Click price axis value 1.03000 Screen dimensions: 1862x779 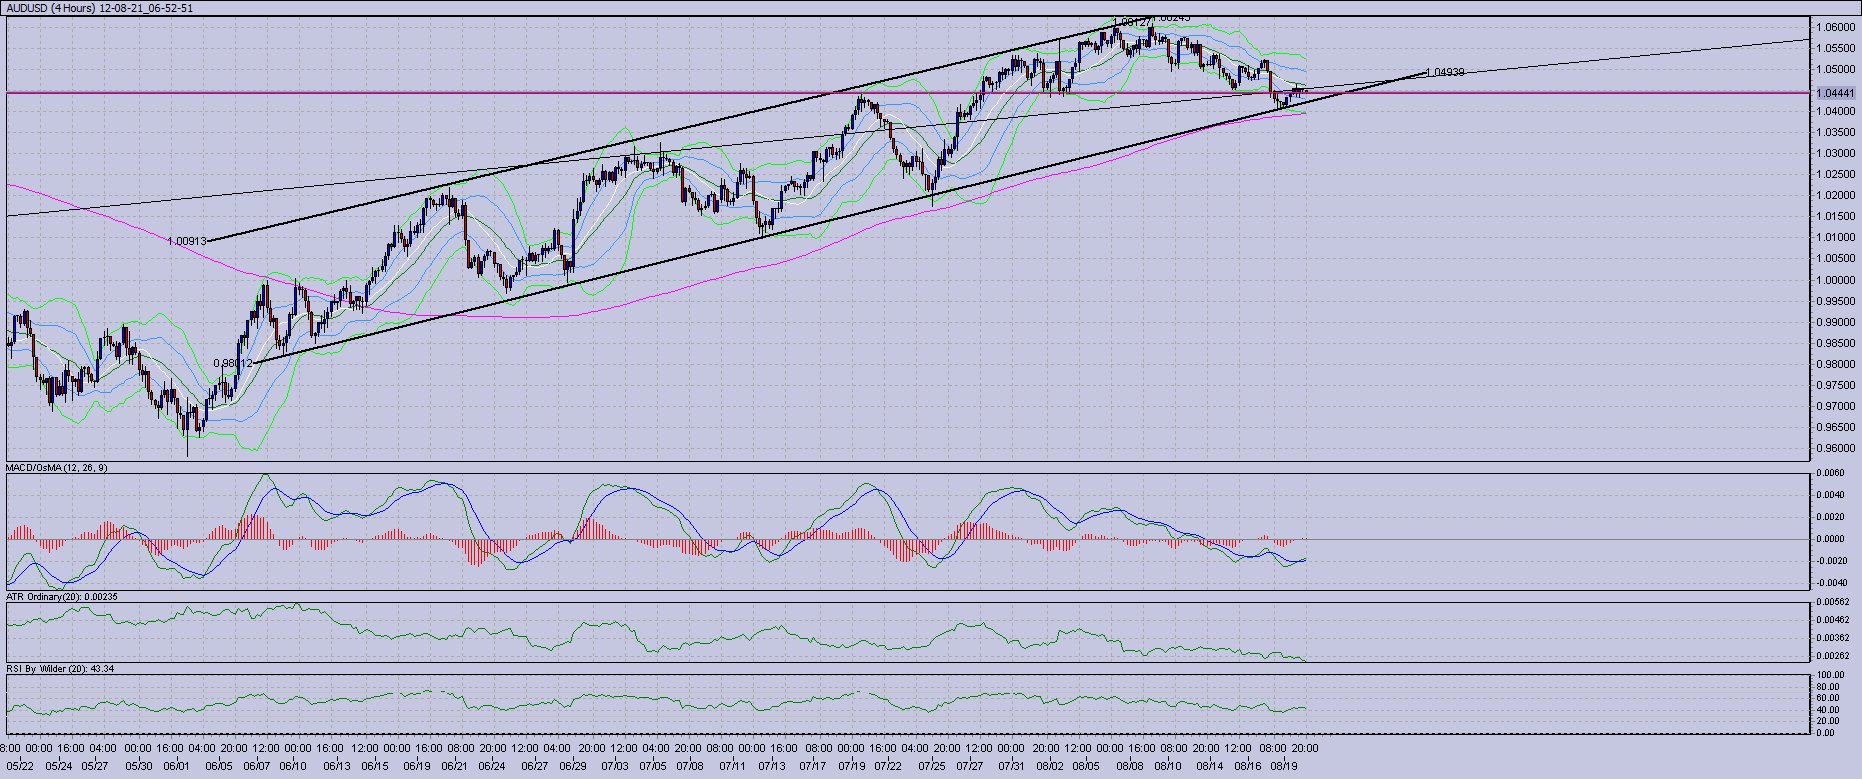[1837, 153]
